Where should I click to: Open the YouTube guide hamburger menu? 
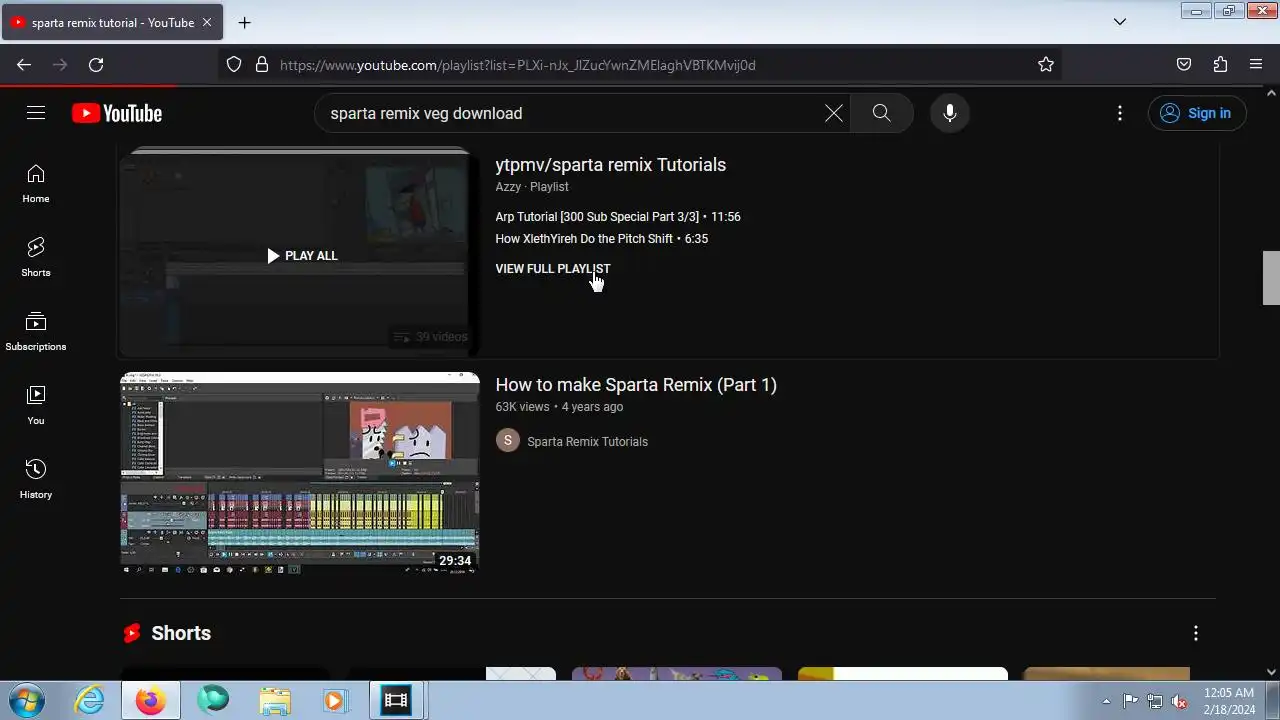[36, 113]
